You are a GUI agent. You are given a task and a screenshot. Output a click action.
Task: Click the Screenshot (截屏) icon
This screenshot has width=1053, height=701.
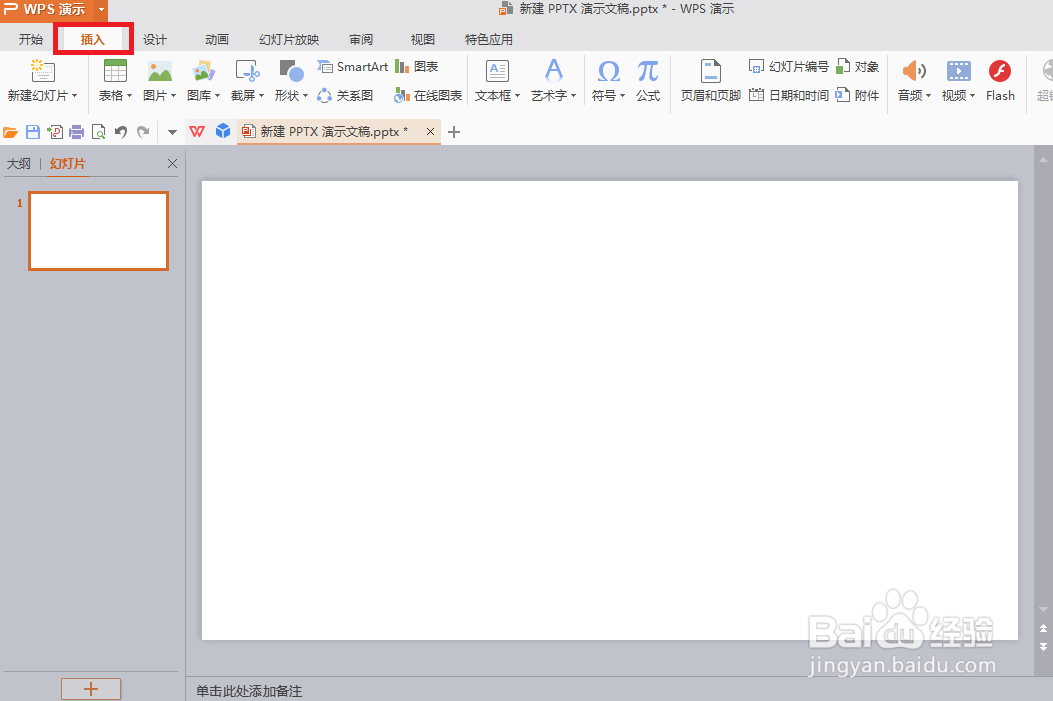coord(247,71)
